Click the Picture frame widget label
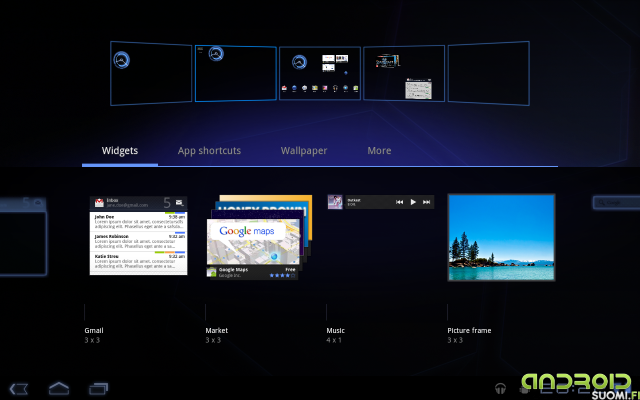640x400 pixels. point(469,330)
